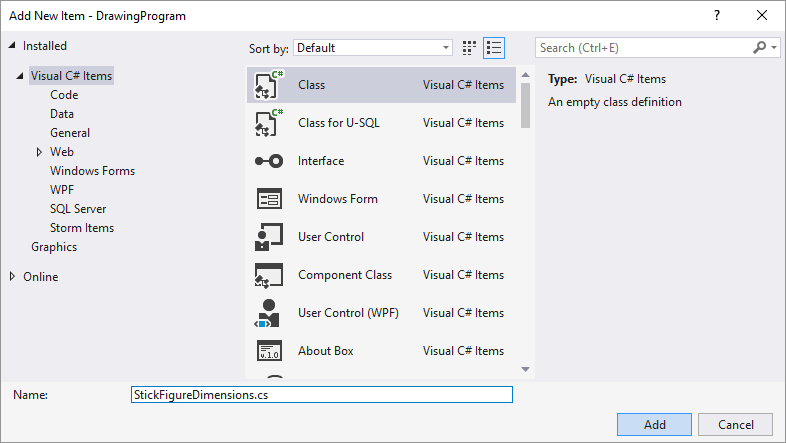Click the Add button
Viewport: 786px width, 443px height.
[654, 424]
